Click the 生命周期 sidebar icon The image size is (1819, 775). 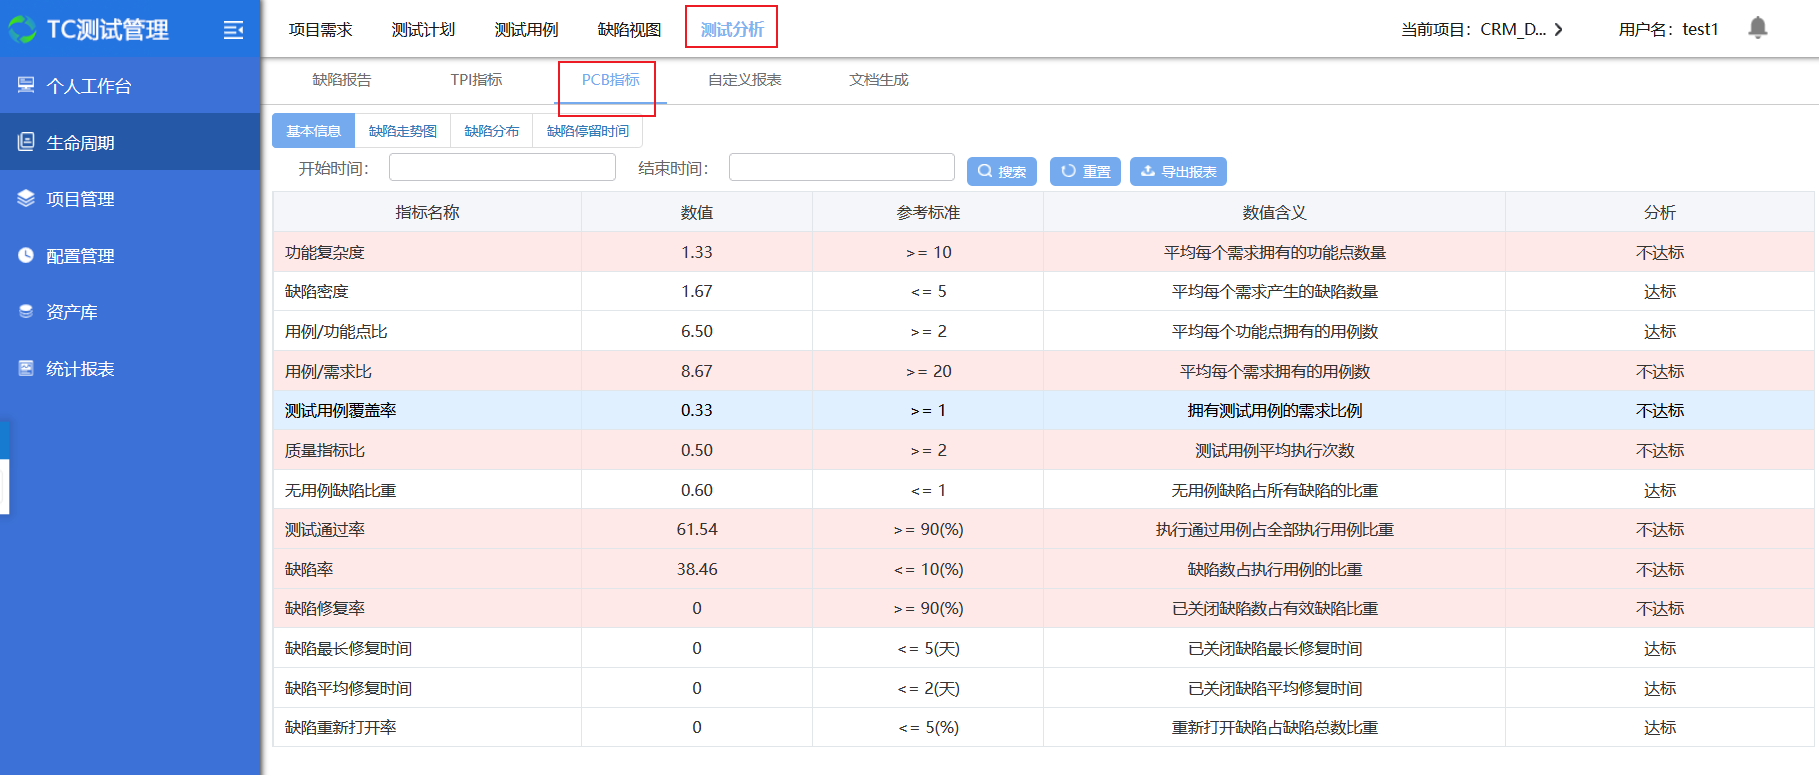pos(26,142)
